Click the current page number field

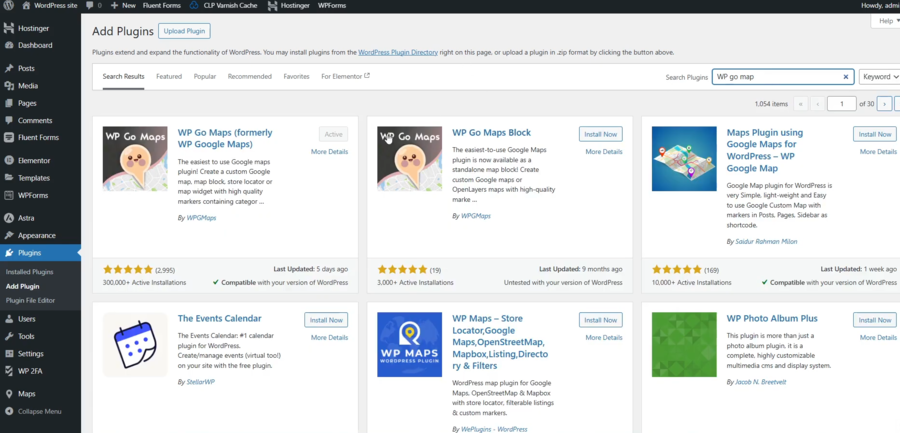click(841, 104)
